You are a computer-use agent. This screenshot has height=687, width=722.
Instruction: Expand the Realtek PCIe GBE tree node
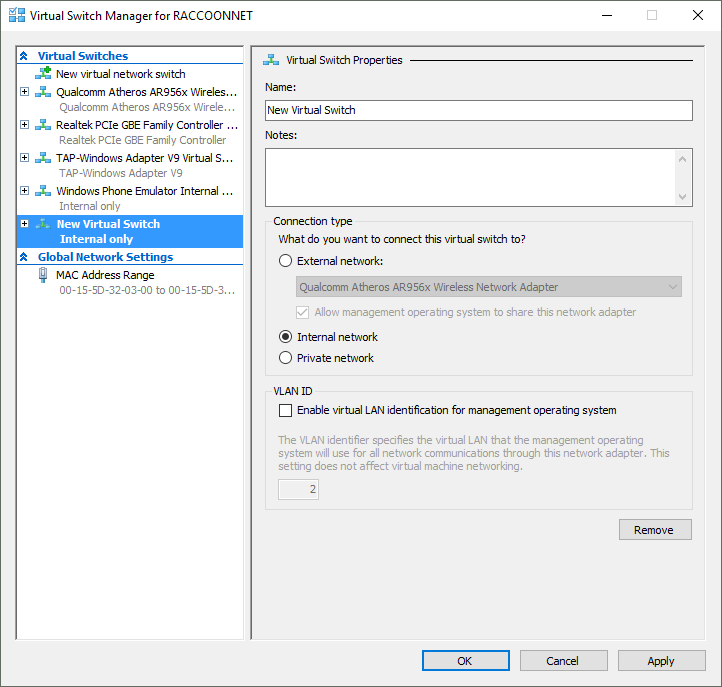25,125
